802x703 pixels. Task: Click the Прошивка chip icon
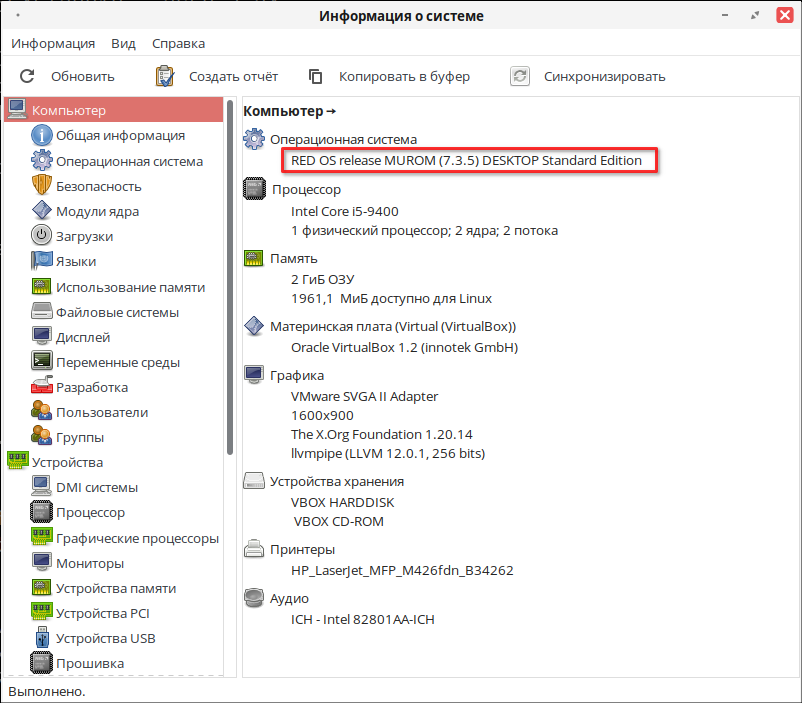[x=41, y=663]
